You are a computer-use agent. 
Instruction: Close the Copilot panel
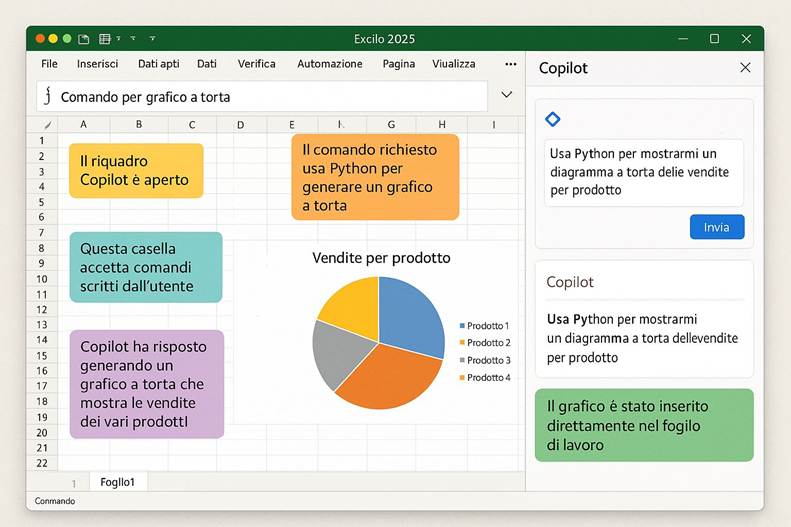[x=745, y=68]
